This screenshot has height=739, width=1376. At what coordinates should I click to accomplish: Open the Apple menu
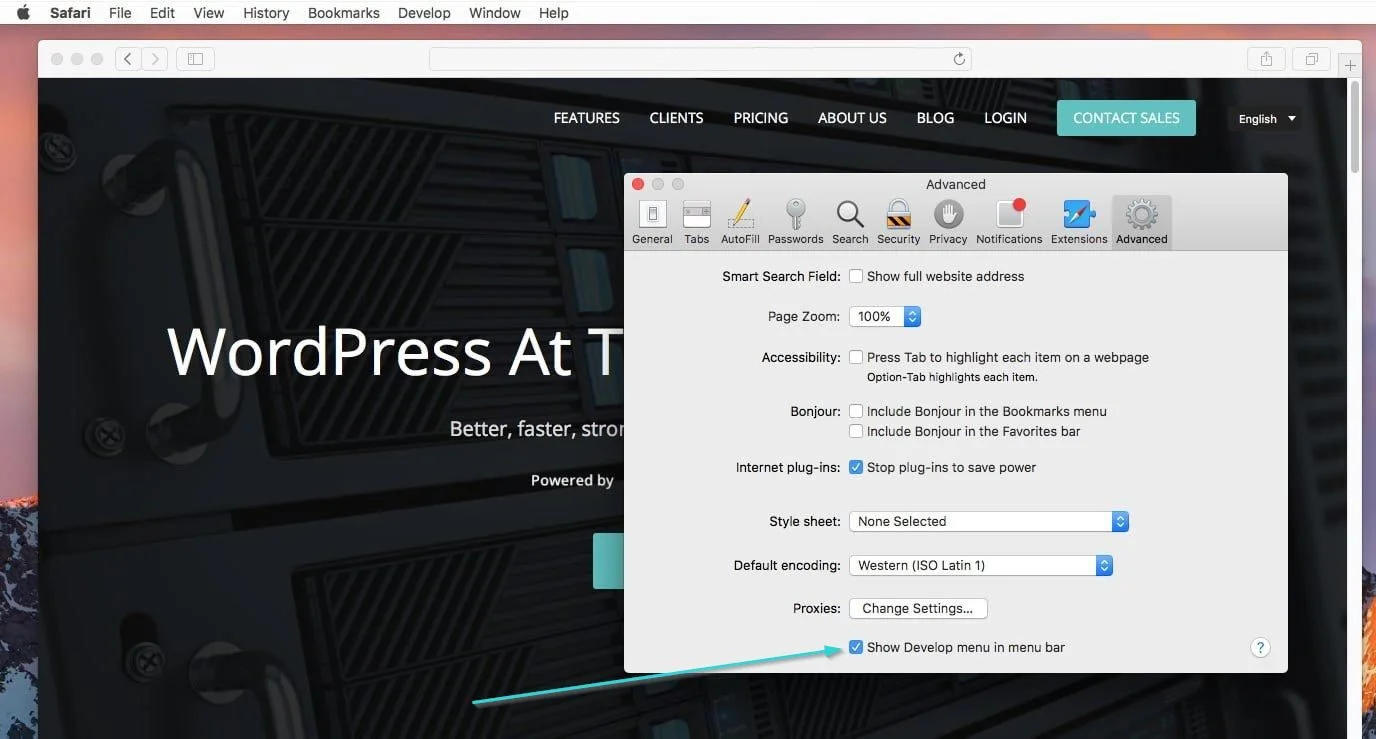(23, 13)
